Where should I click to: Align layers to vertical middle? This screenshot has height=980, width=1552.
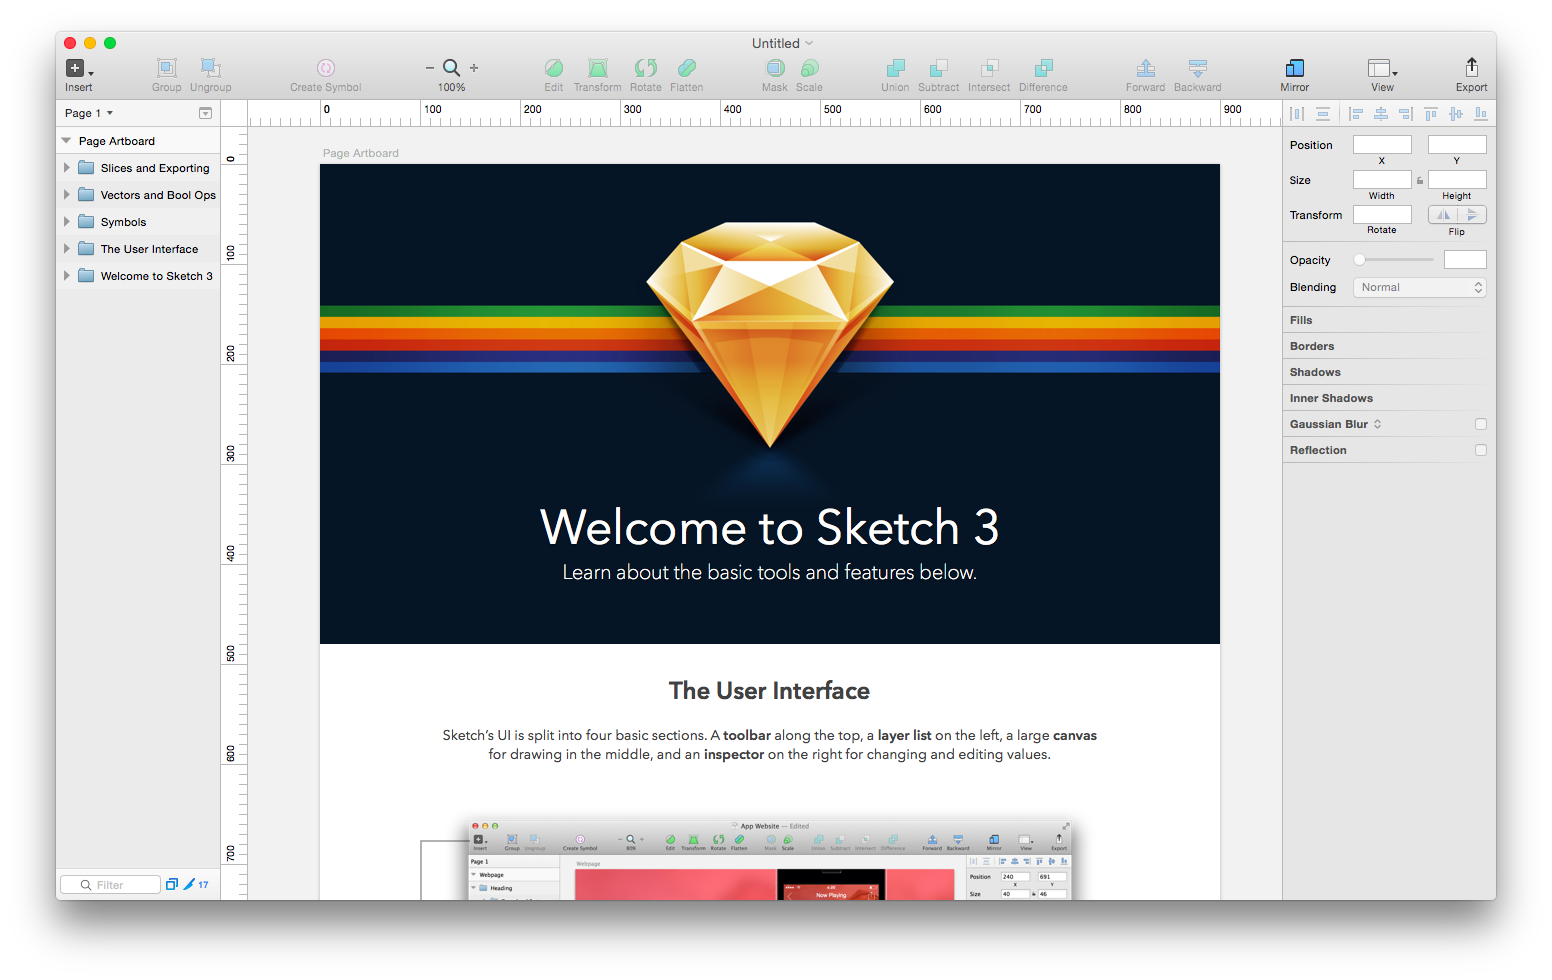[1456, 114]
